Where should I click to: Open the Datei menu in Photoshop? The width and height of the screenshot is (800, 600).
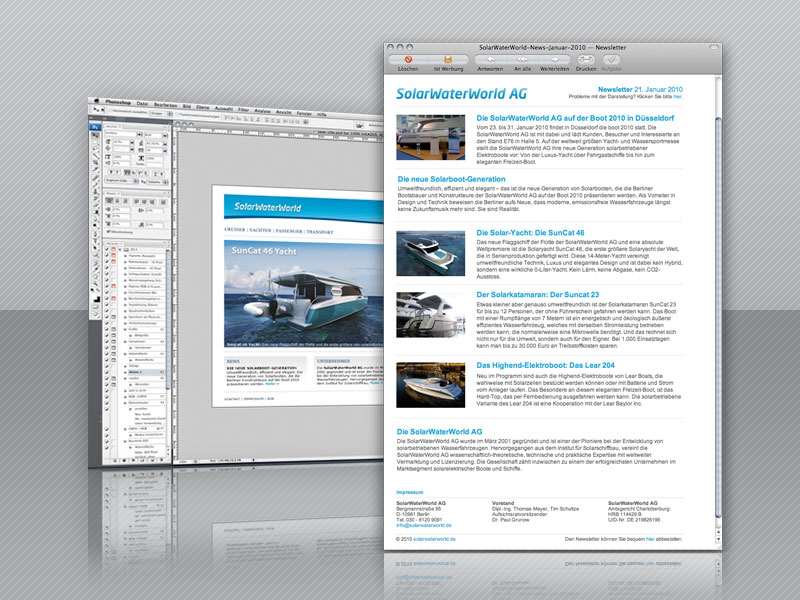click(142, 104)
